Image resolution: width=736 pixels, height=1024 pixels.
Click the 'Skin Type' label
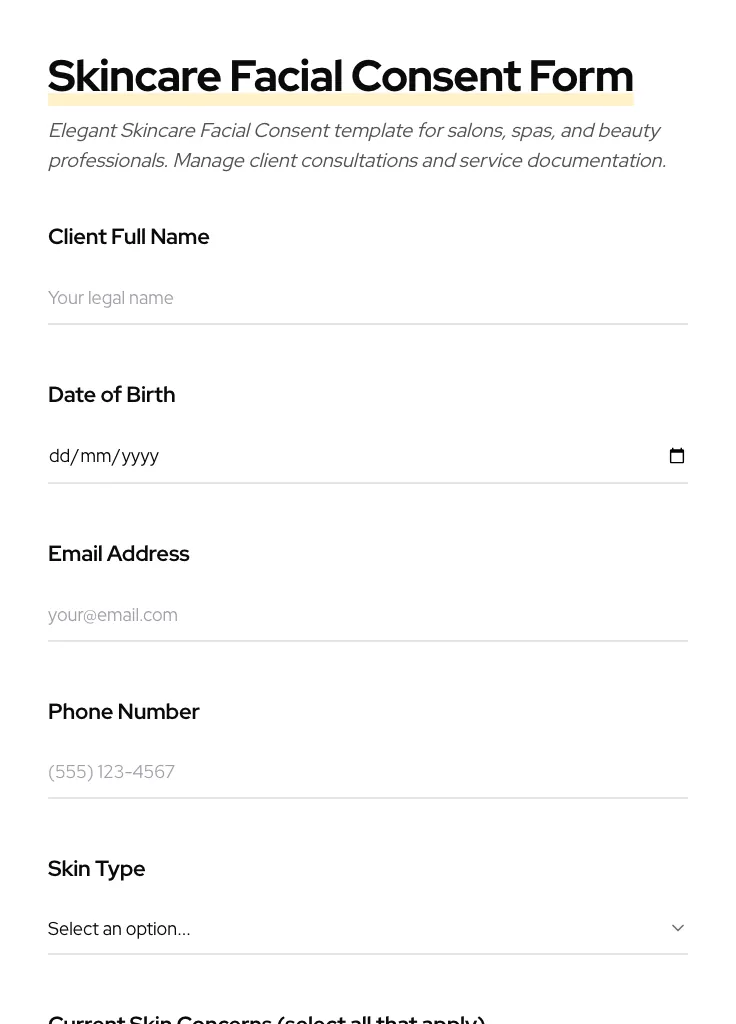(x=97, y=869)
